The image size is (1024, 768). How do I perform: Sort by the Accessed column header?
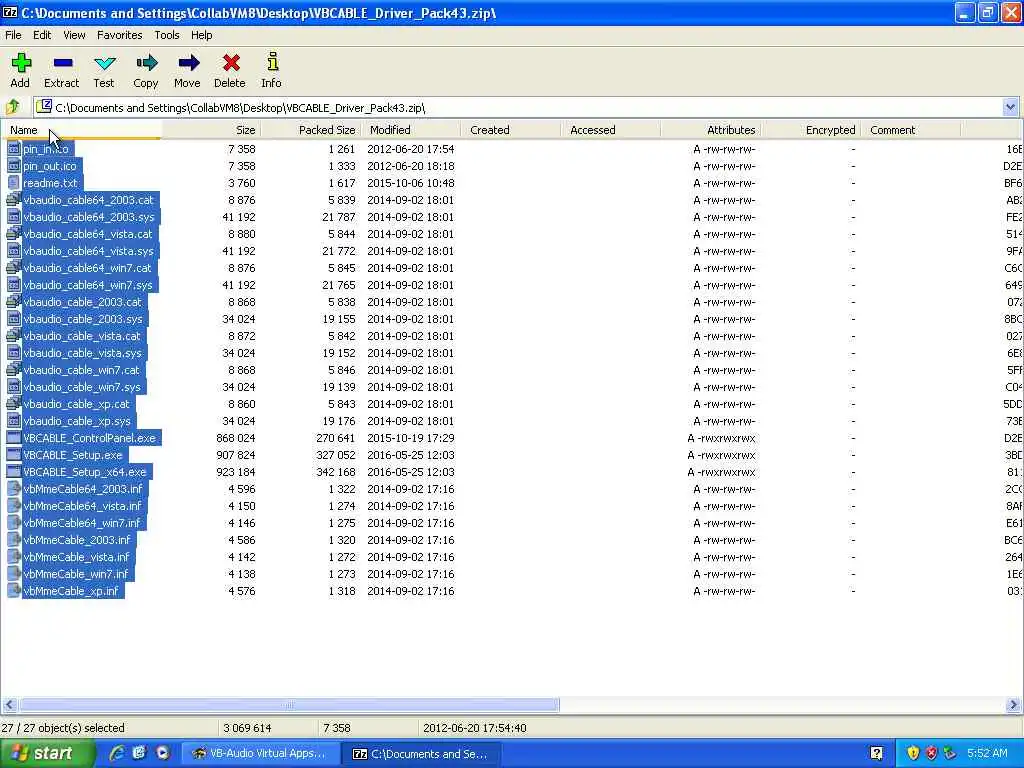click(611, 130)
